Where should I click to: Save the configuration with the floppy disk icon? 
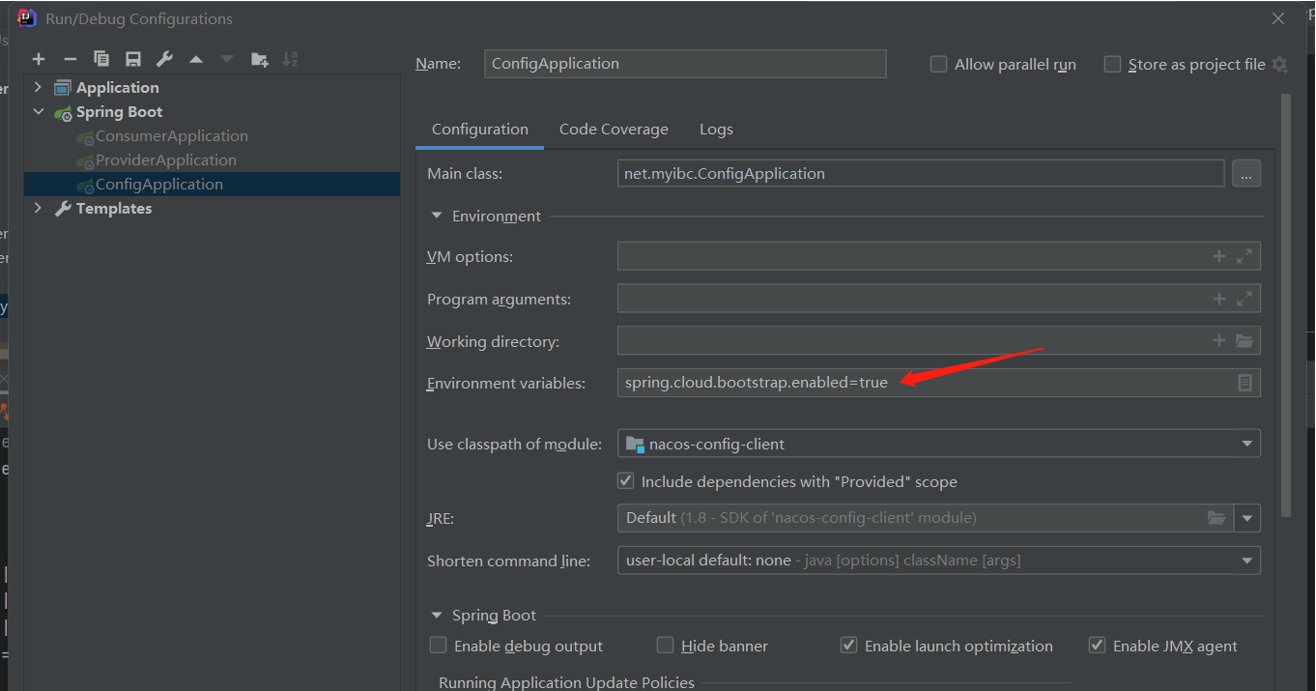click(133, 60)
